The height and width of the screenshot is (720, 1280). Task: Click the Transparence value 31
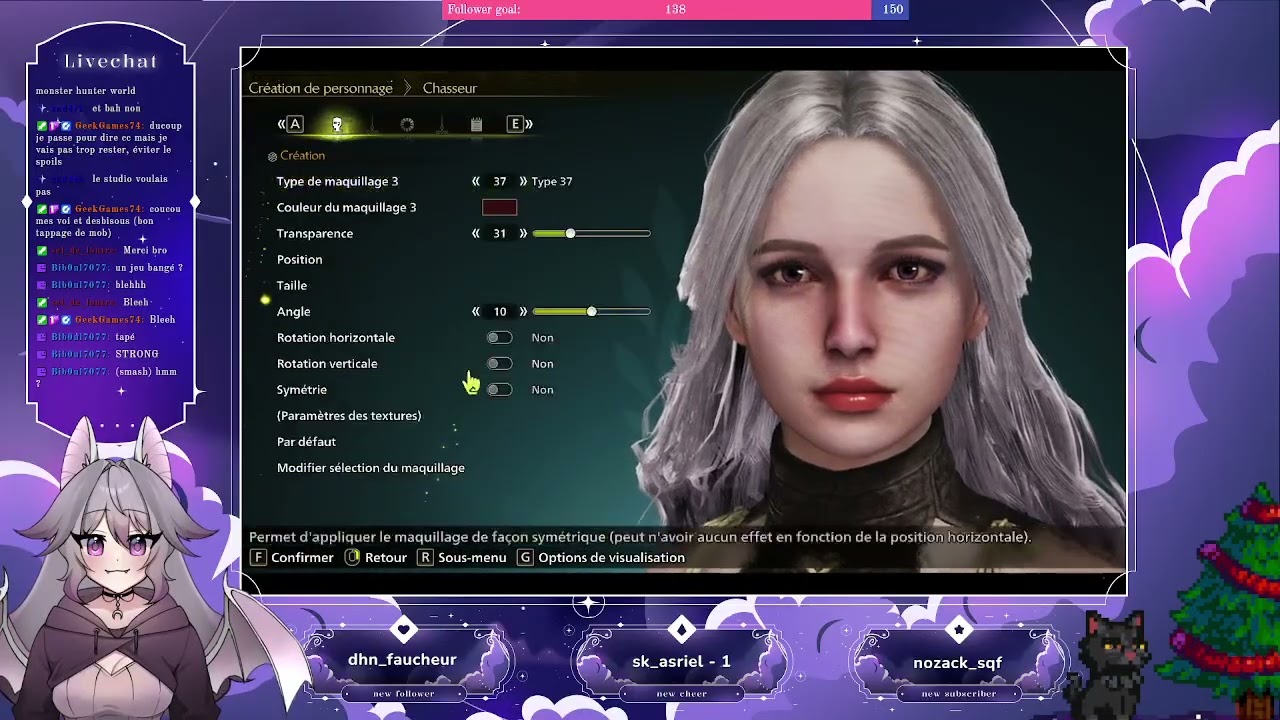click(x=500, y=233)
